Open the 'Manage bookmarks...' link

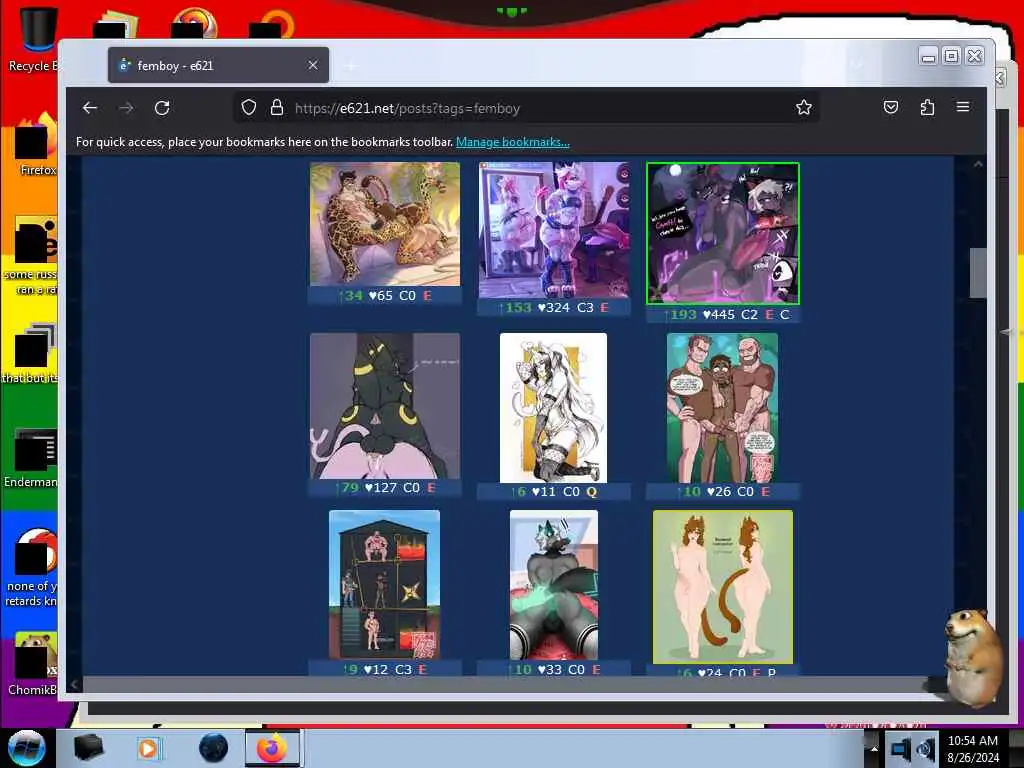[513, 142]
